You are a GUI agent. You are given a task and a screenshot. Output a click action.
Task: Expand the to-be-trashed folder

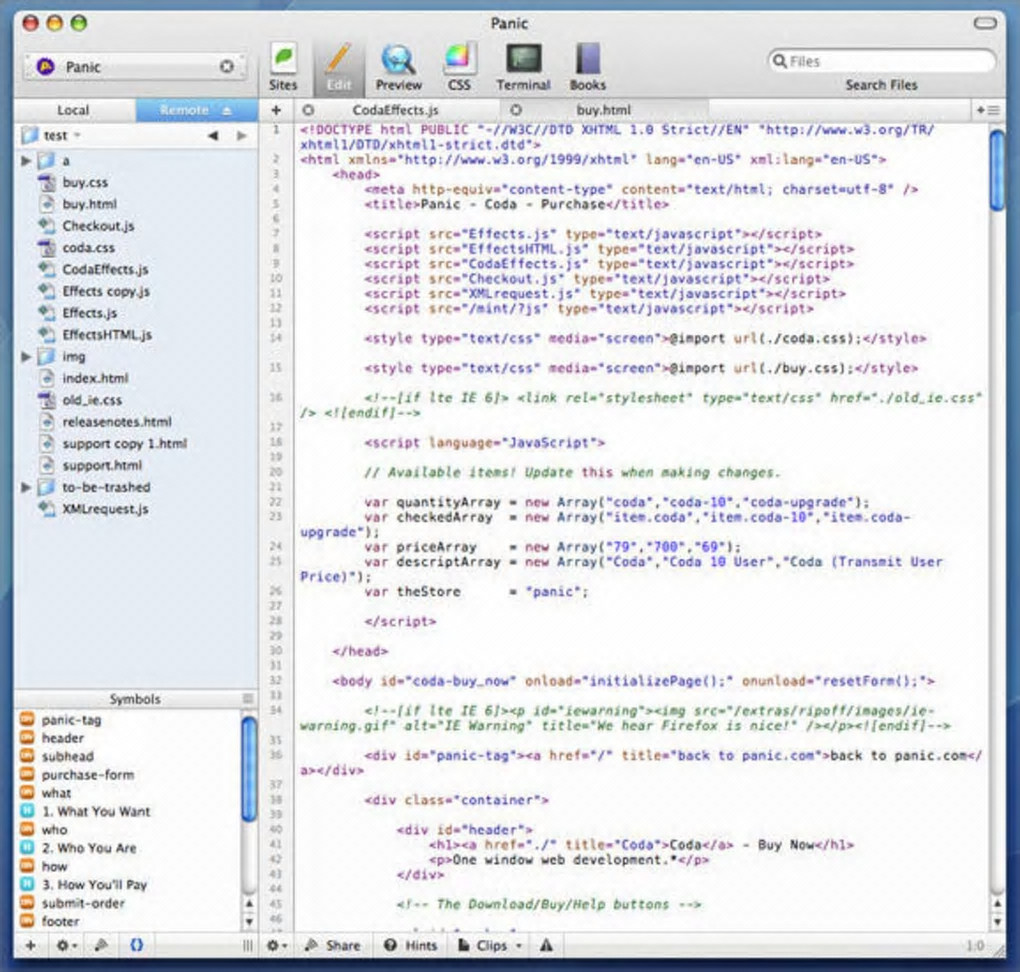[x=27, y=488]
